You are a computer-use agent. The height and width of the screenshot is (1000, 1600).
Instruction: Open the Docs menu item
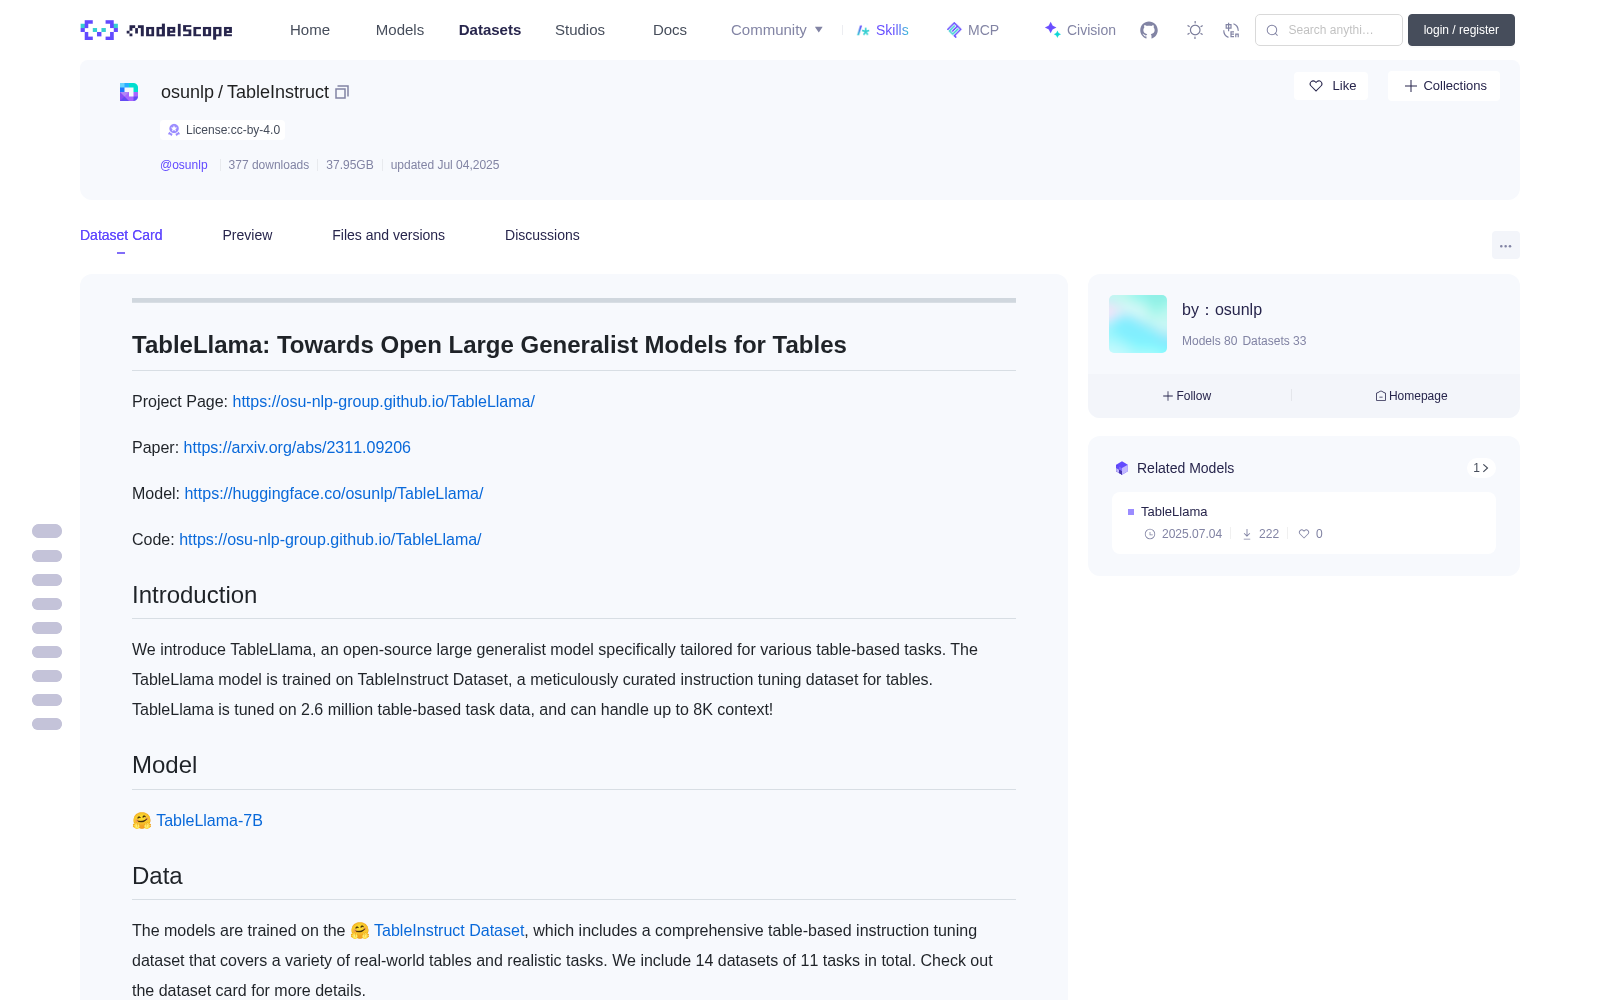tap(670, 30)
